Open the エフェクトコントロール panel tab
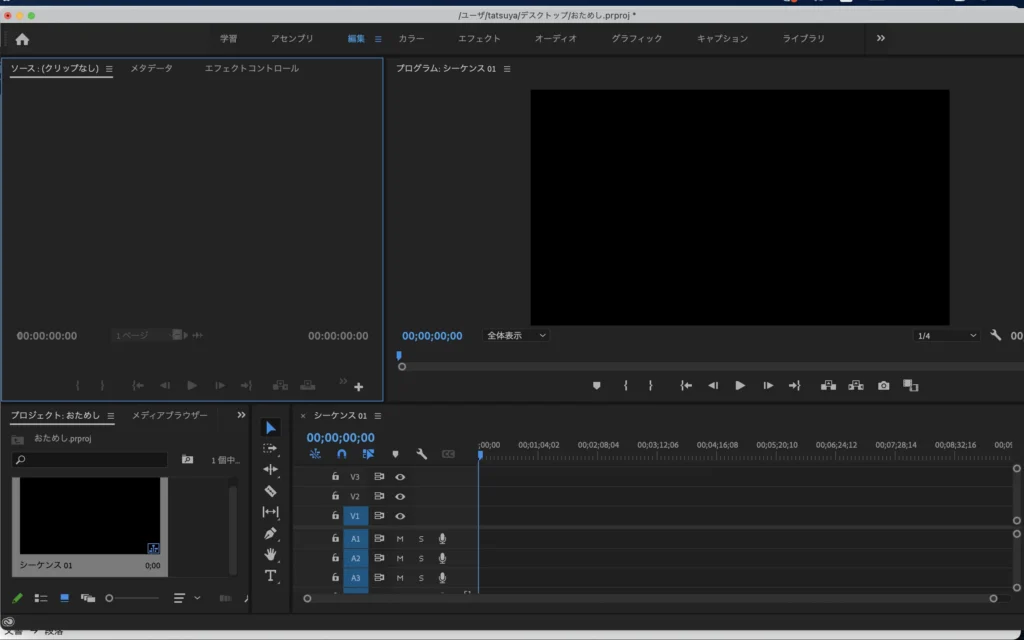1024x640 pixels. tap(251, 69)
